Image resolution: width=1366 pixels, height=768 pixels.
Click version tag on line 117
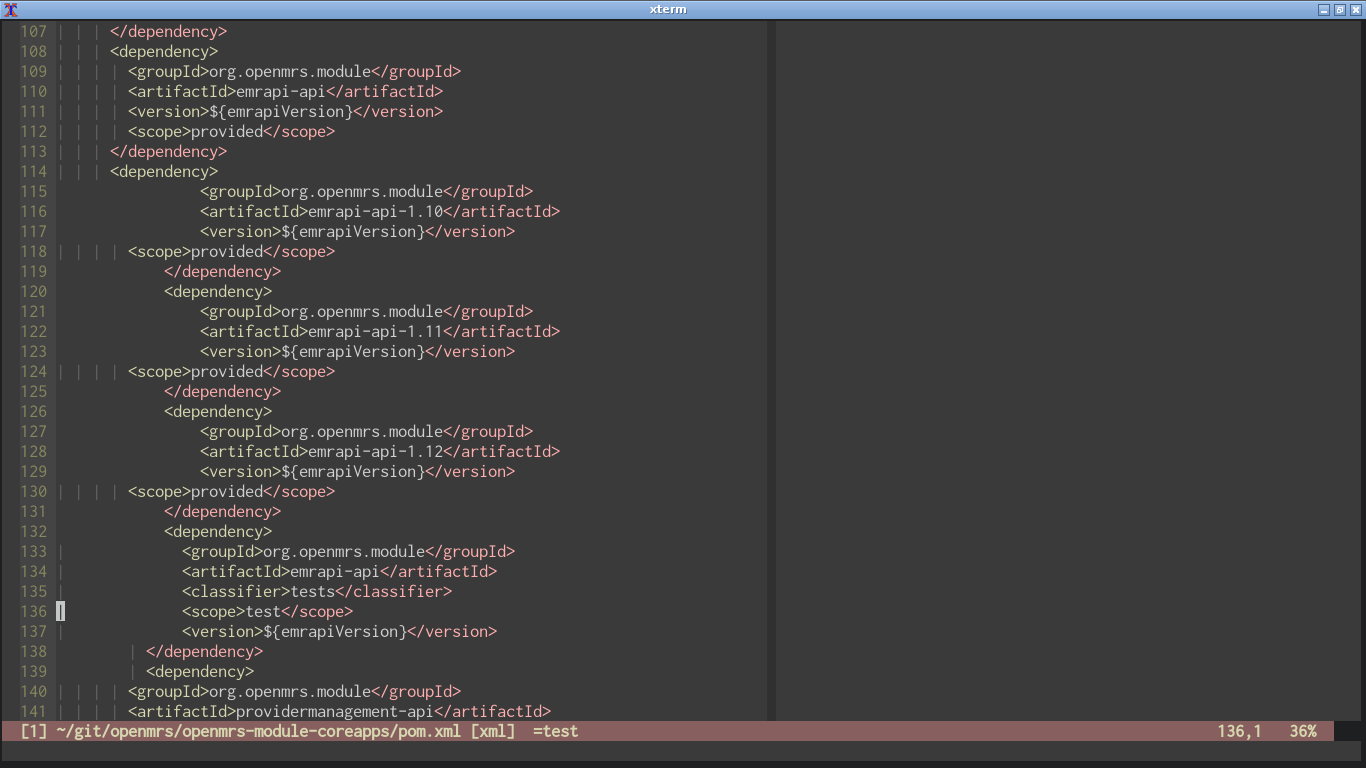coord(358,231)
